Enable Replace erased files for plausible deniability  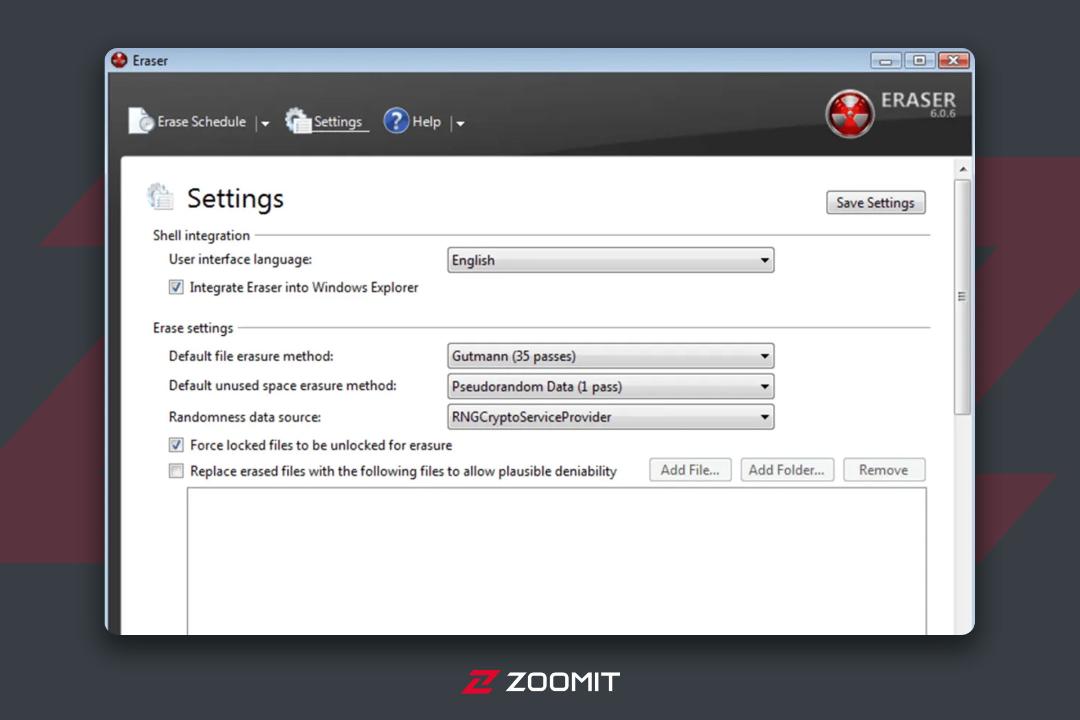(176, 471)
